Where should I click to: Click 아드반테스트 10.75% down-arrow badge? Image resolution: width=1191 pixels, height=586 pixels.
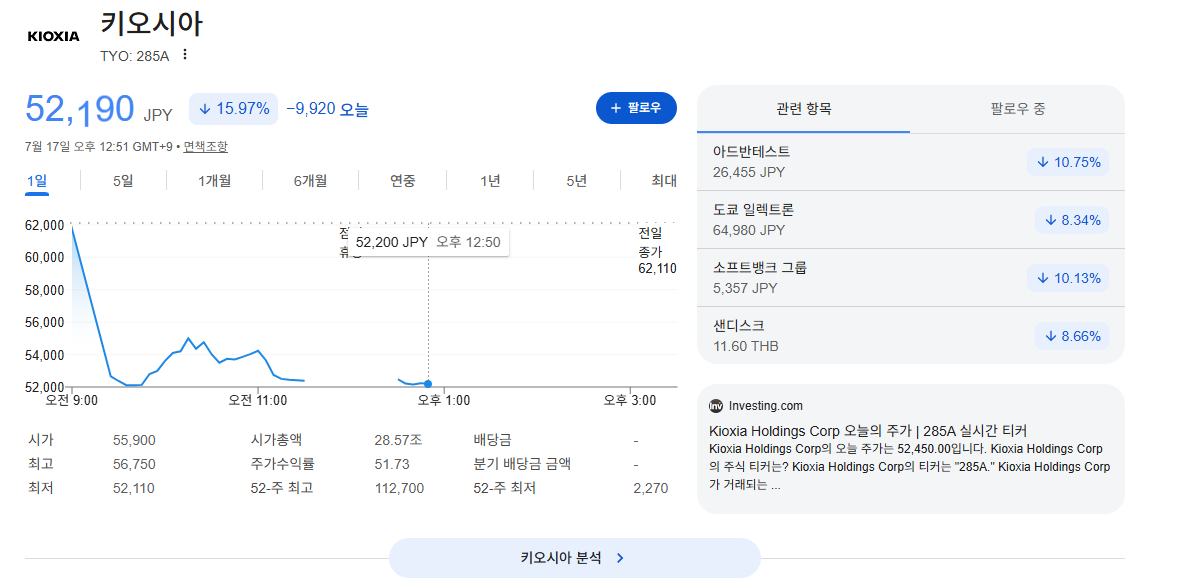pos(1068,162)
